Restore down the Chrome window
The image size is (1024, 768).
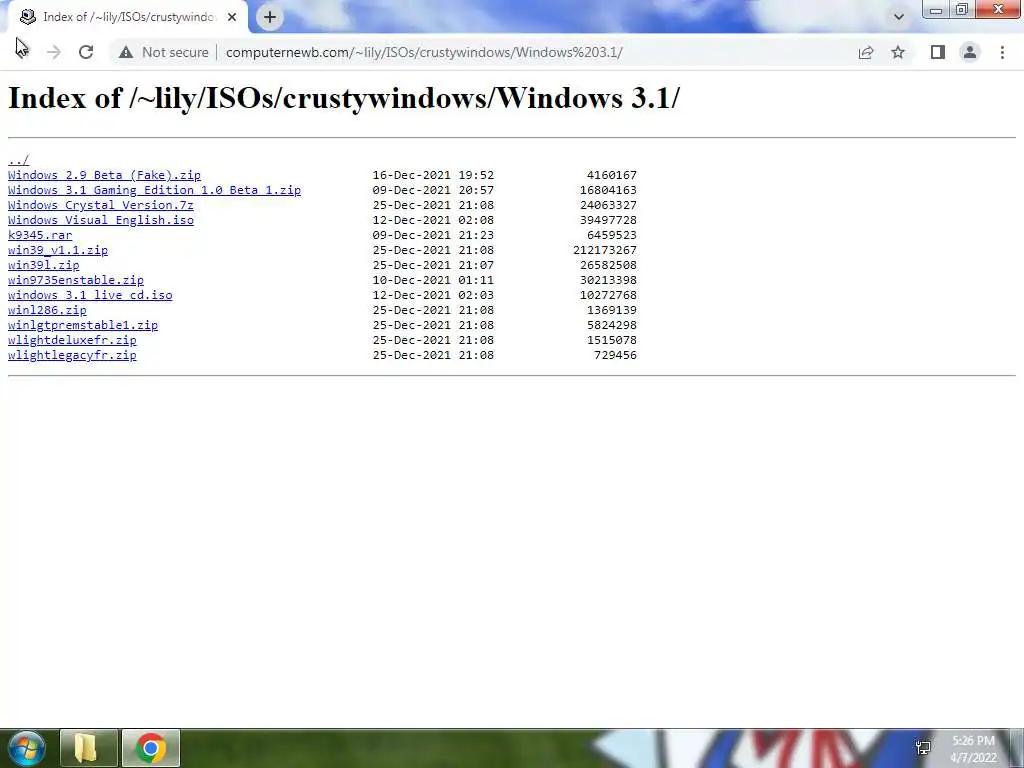[x=961, y=9]
